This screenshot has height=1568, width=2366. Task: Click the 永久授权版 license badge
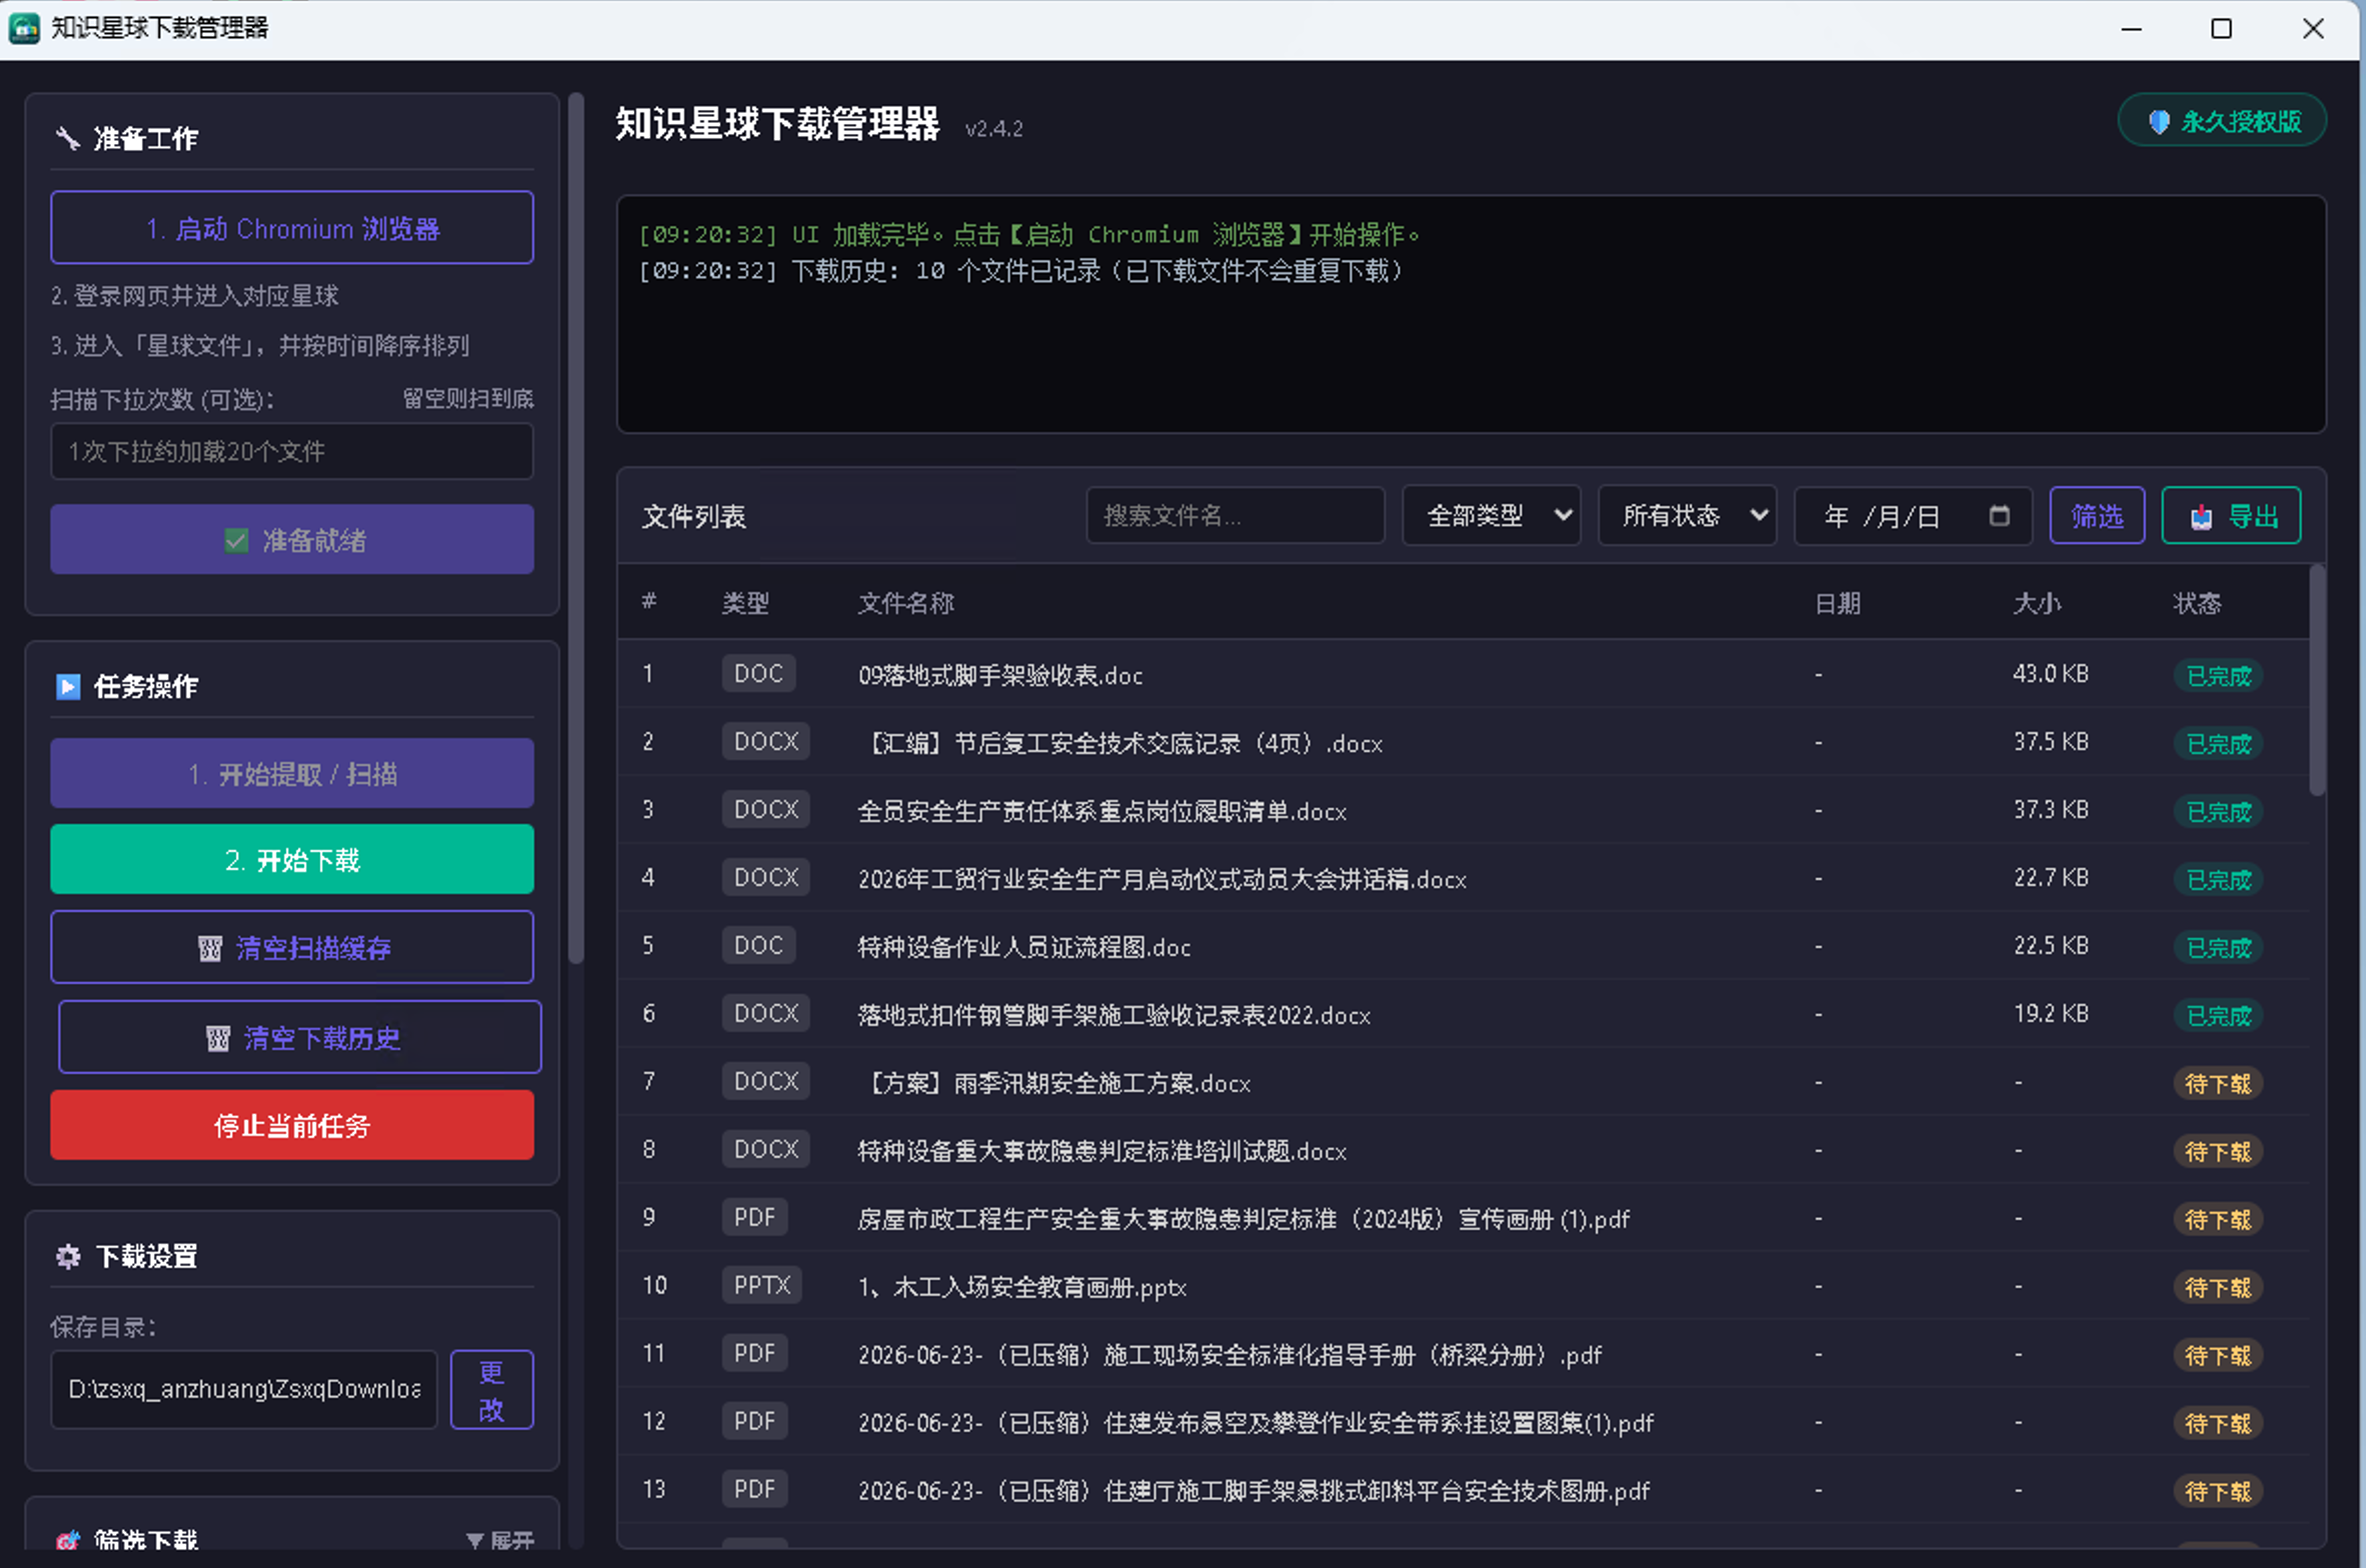pos(2222,121)
